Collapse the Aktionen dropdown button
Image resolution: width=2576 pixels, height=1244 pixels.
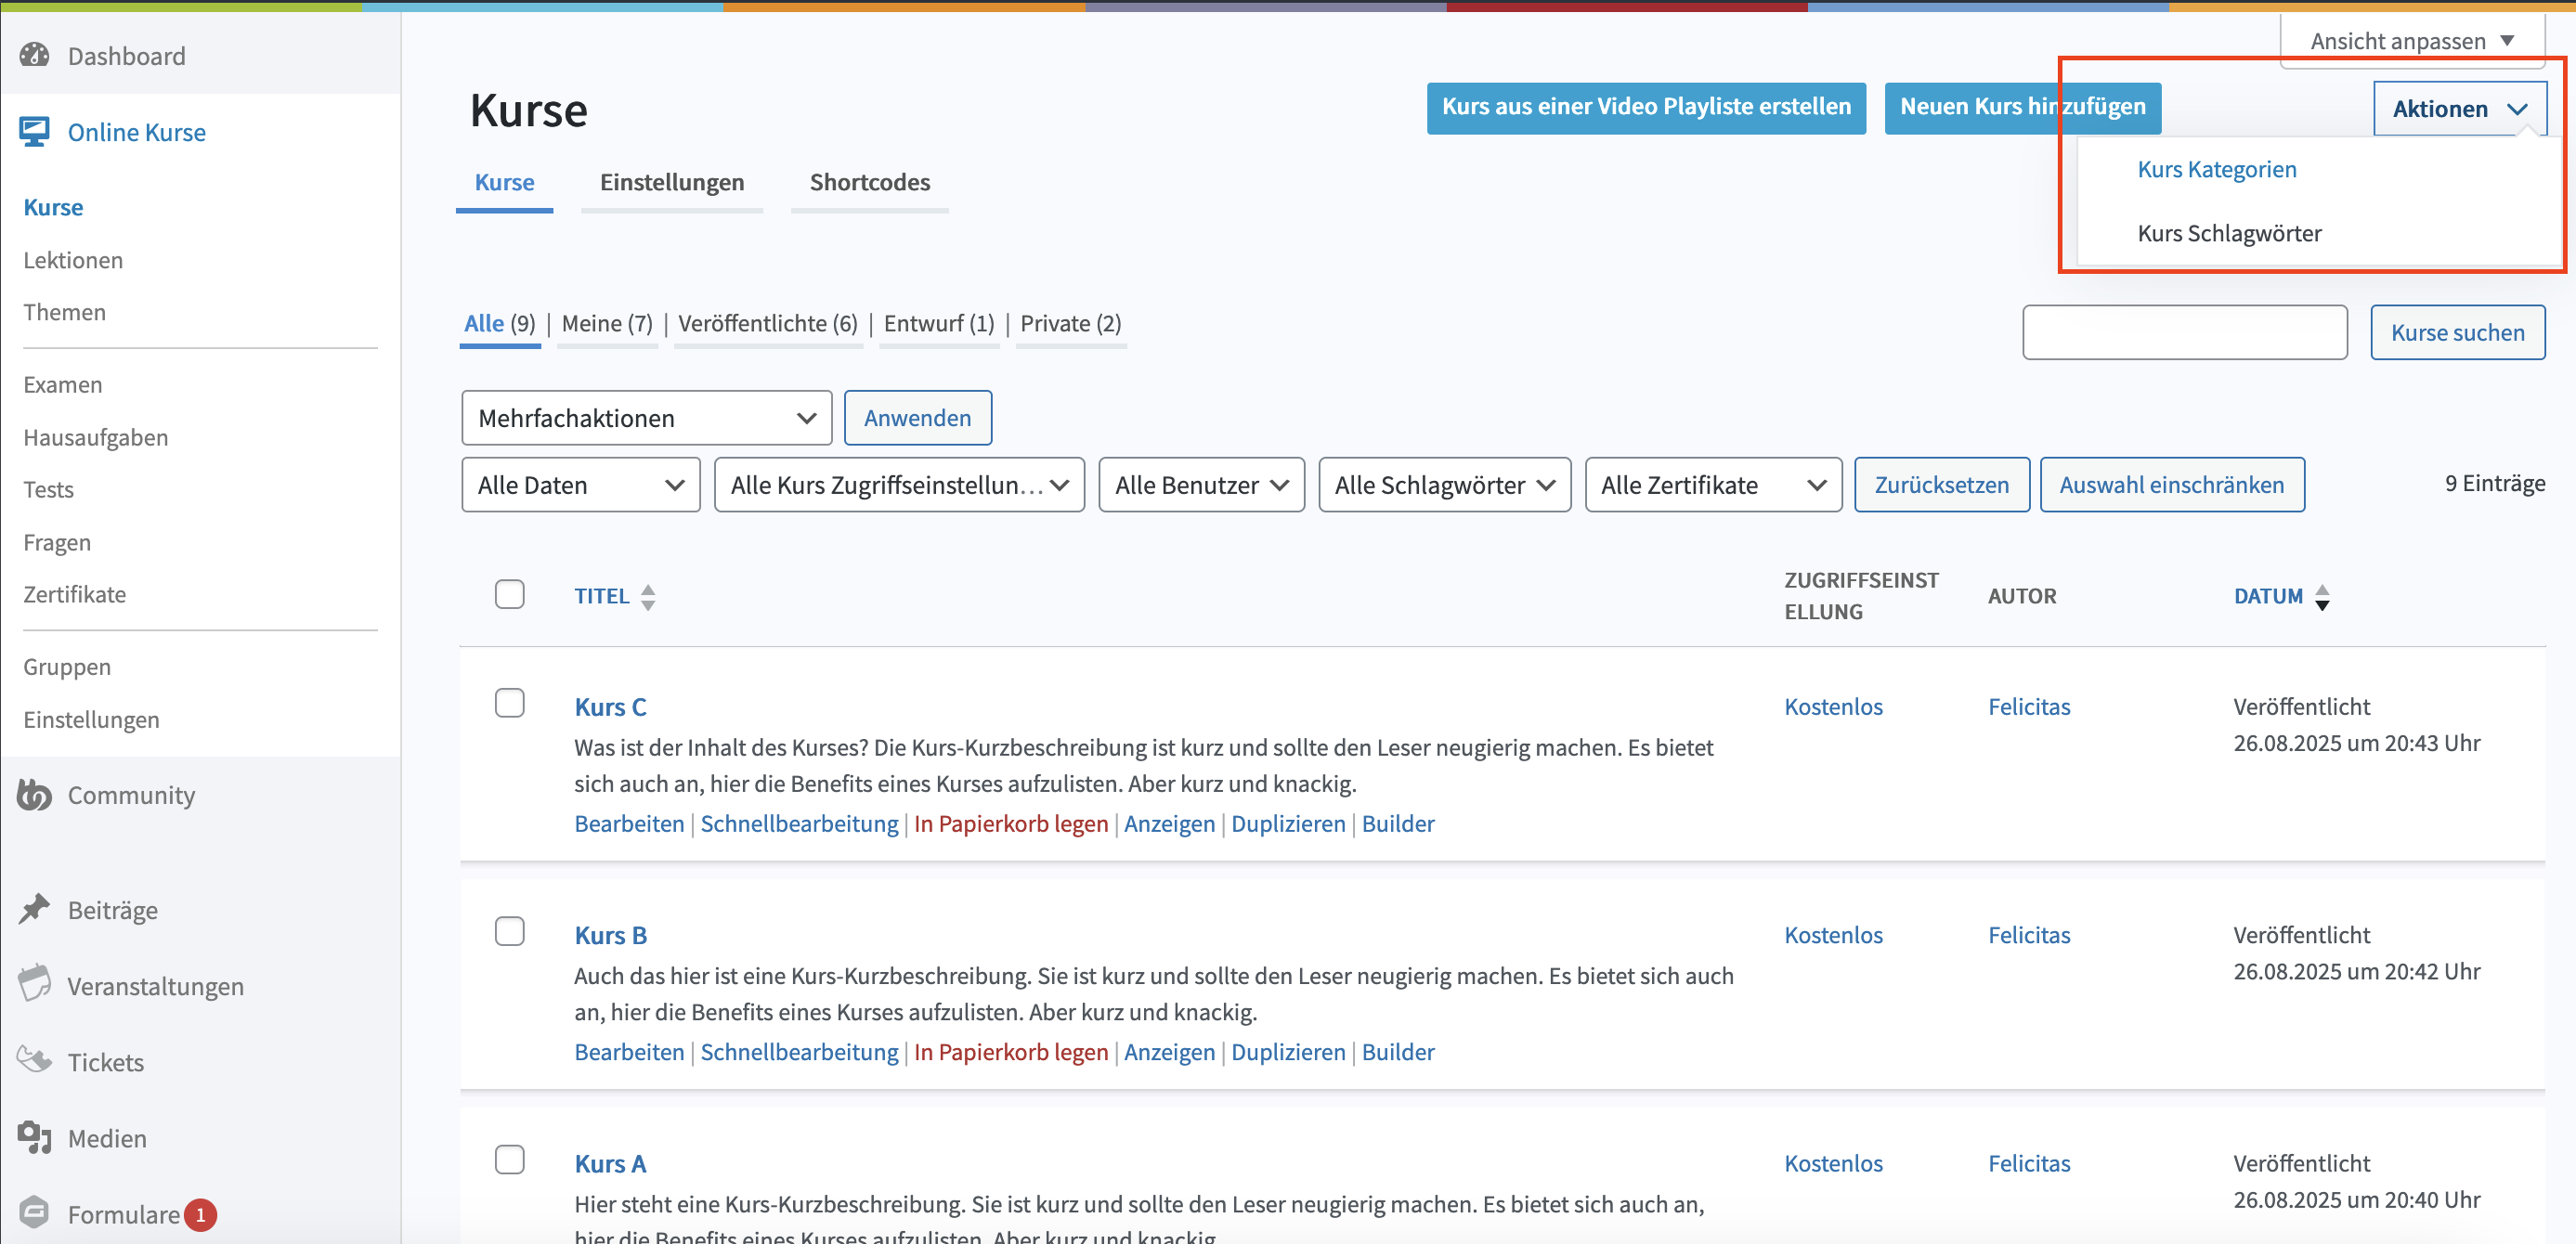tap(2459, 108)
